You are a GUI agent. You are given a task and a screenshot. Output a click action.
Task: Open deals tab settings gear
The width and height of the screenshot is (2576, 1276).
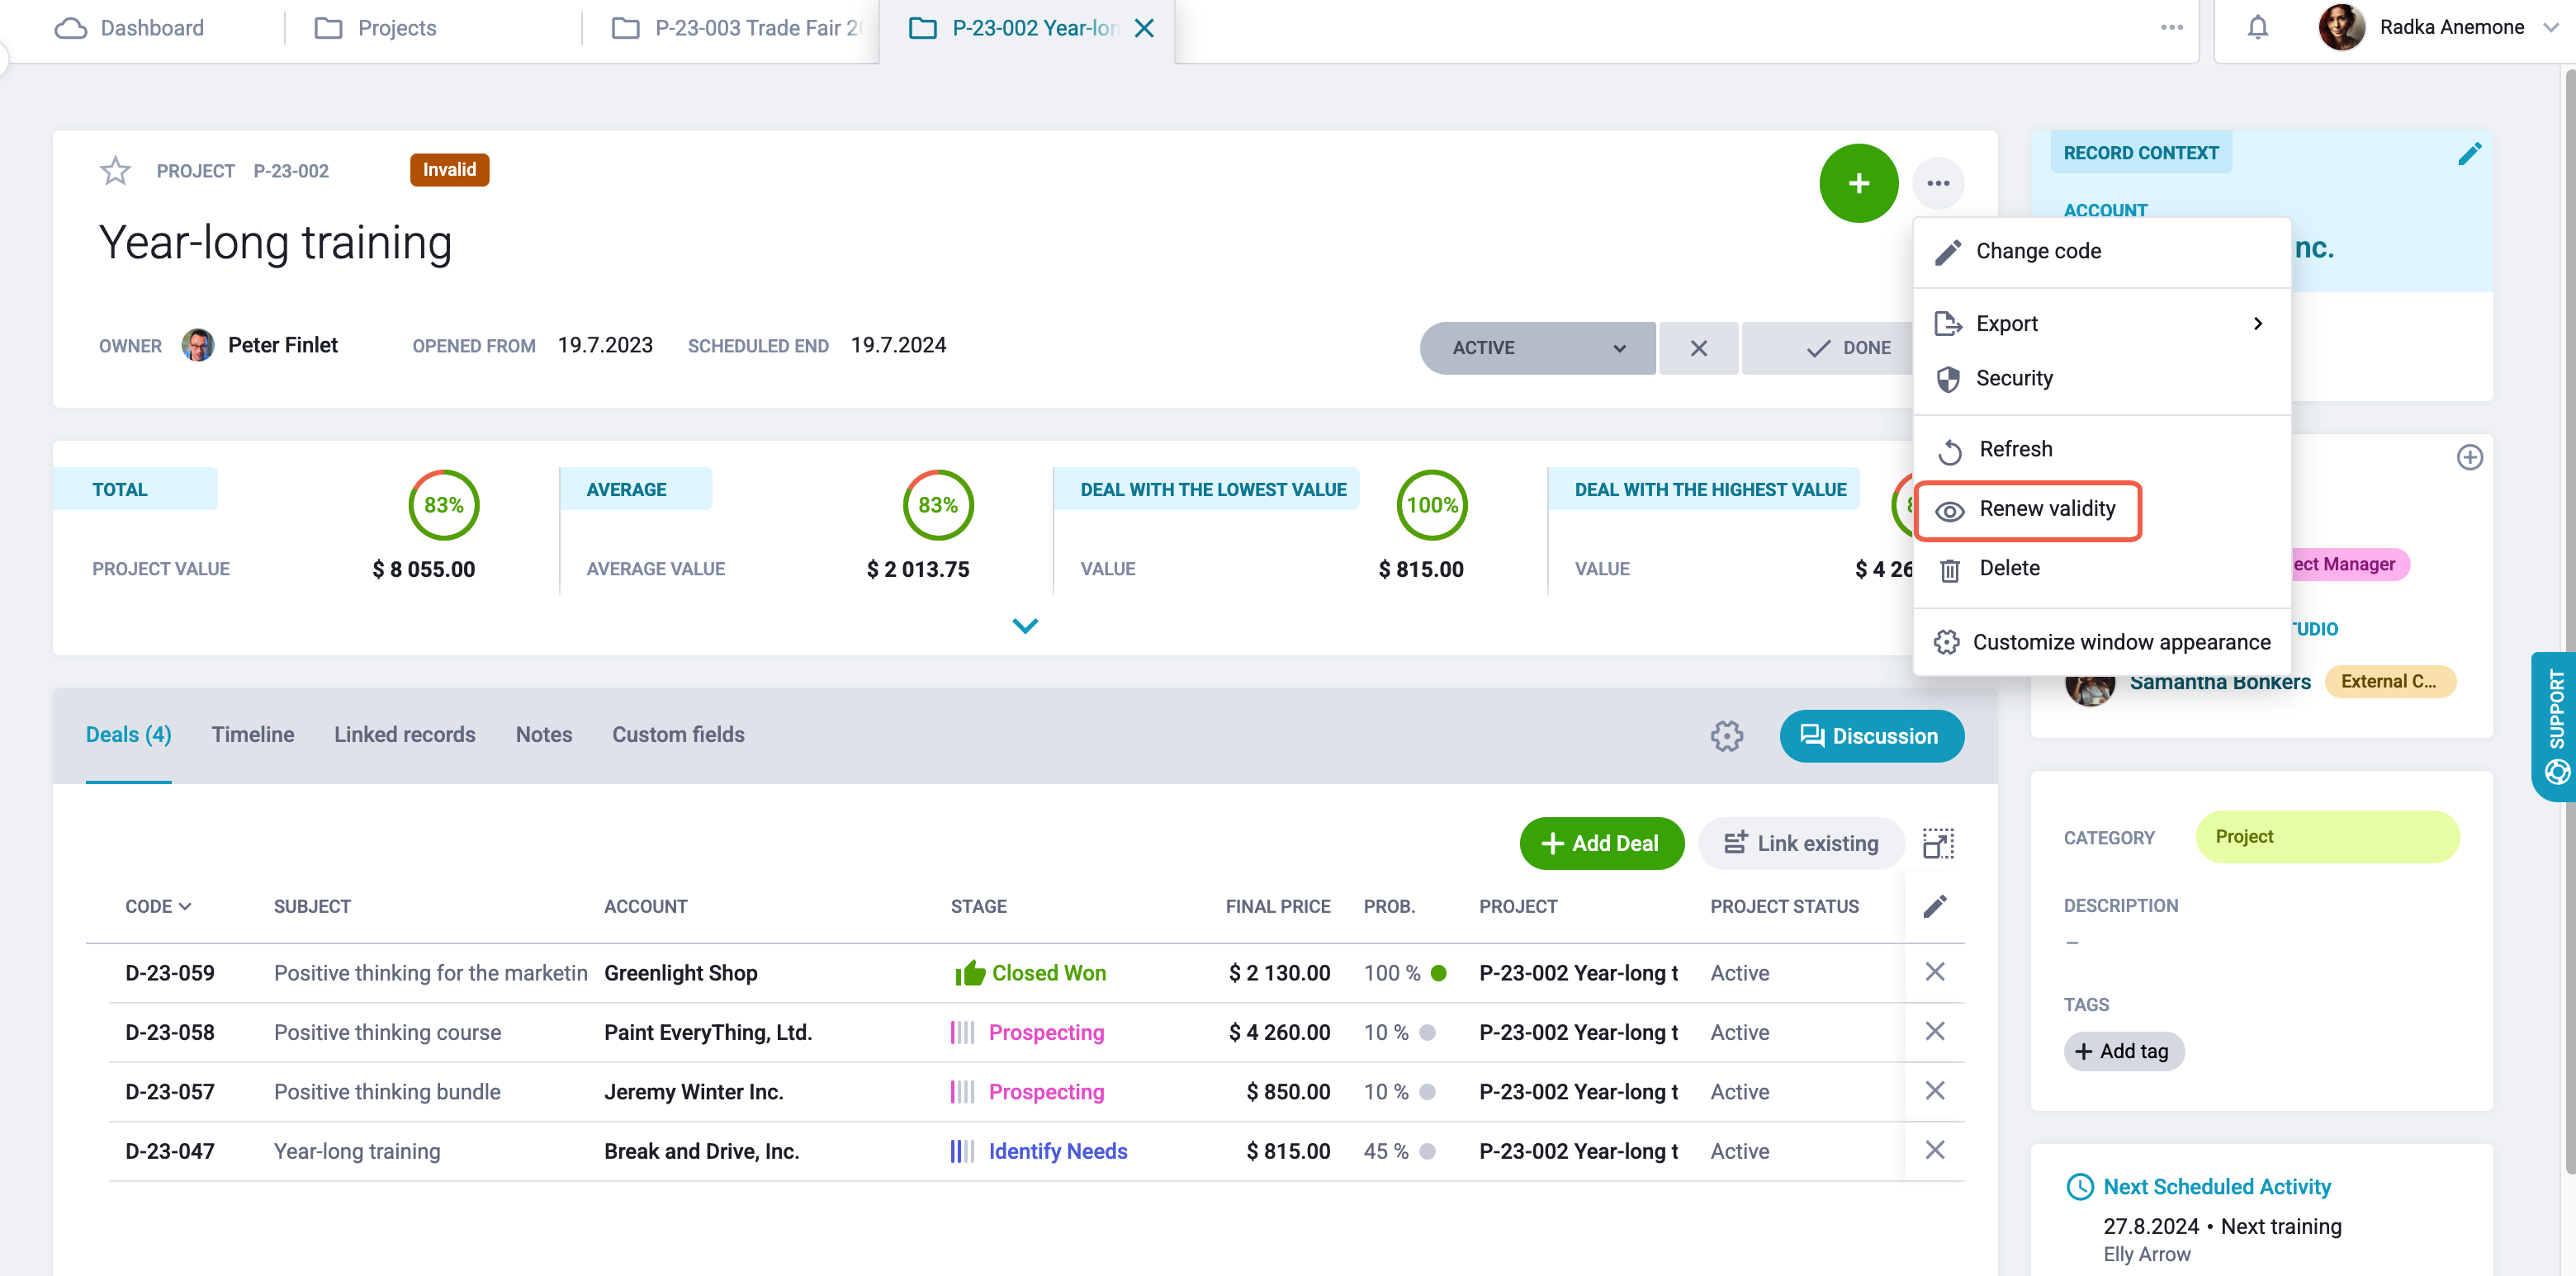[x=1726, y=736]
